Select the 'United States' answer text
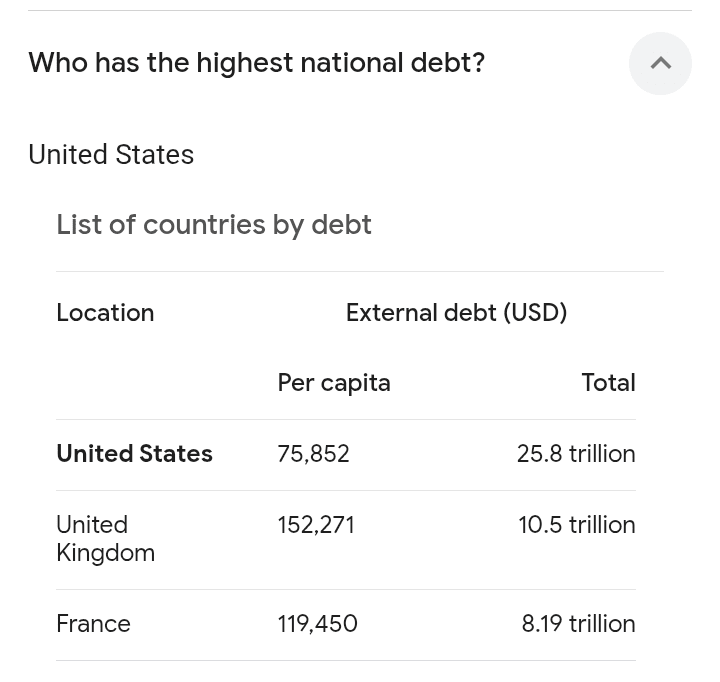 coord(111,154)
